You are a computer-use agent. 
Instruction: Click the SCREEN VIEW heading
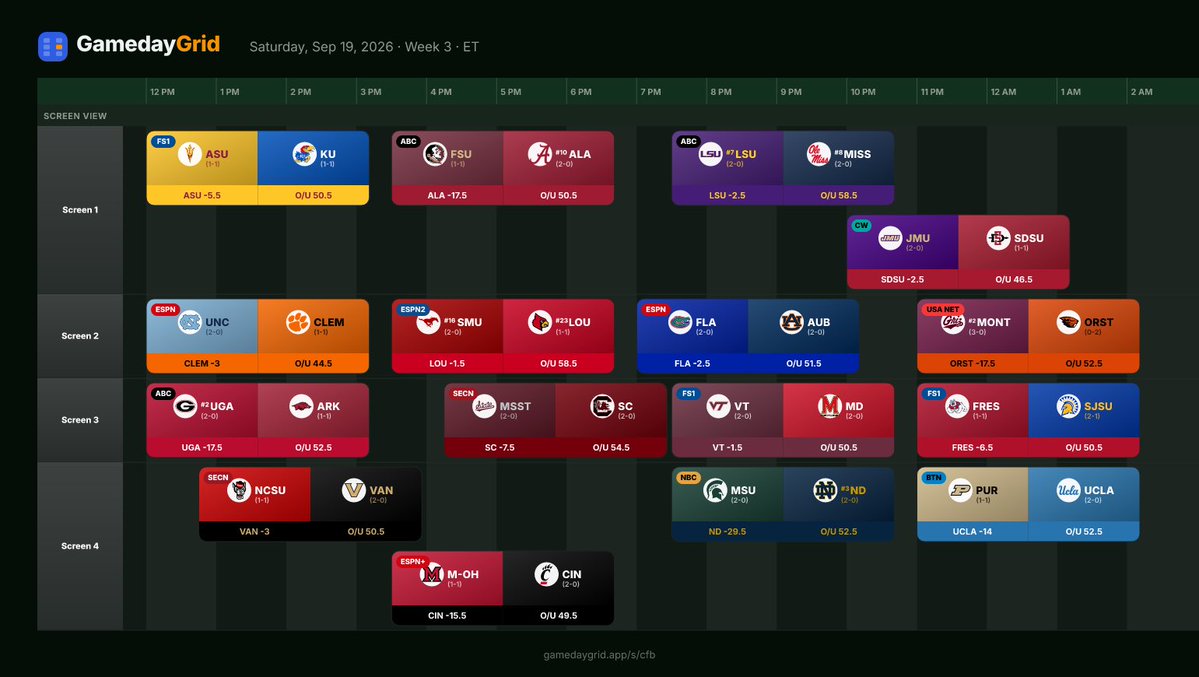pyautogui.click(x=75, y=116)
